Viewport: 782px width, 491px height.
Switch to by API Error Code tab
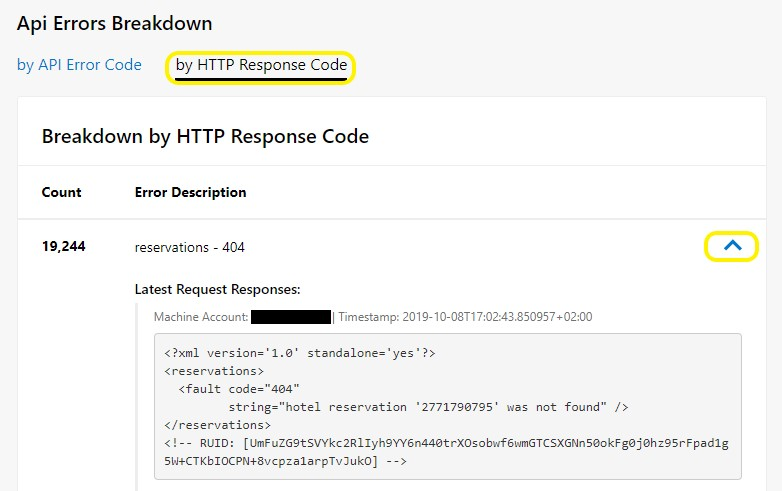[x=79, y=65]
